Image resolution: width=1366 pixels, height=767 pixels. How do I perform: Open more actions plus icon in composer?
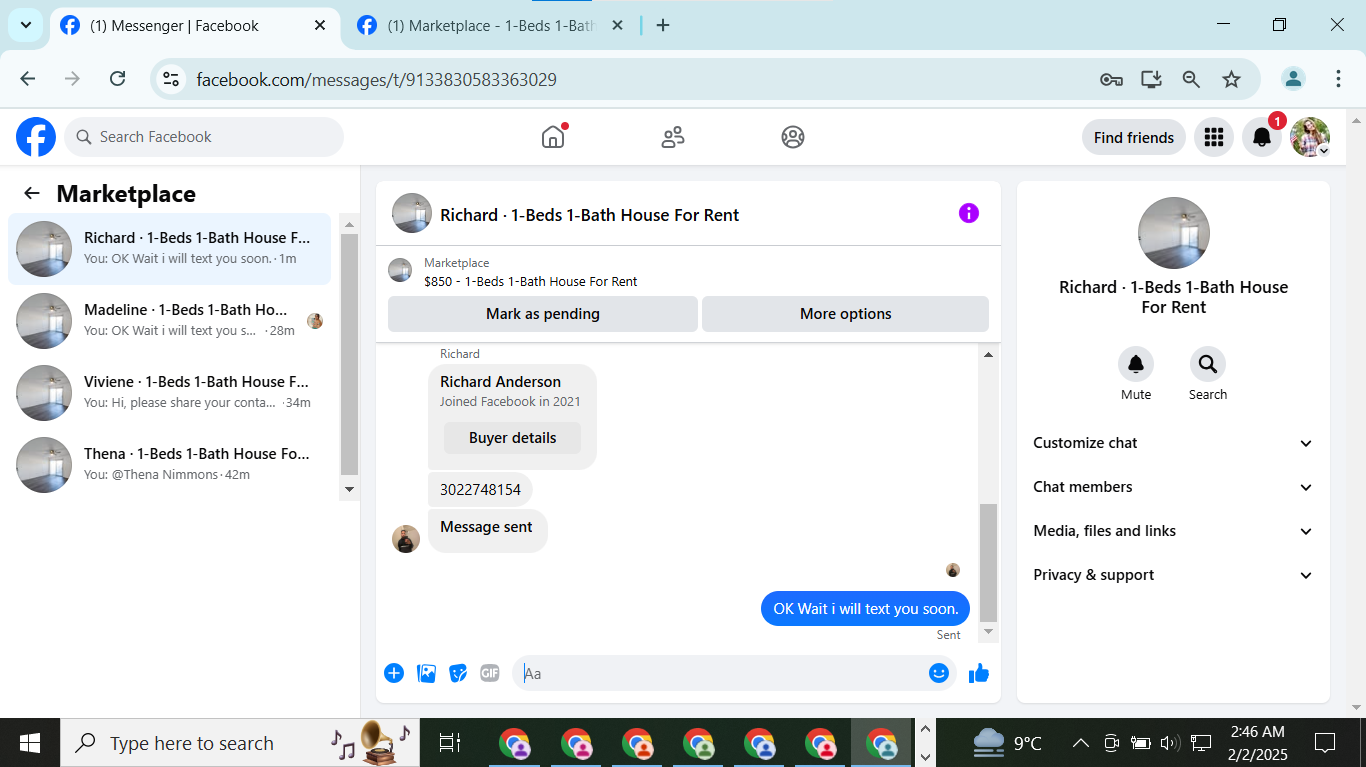[394, 673]
